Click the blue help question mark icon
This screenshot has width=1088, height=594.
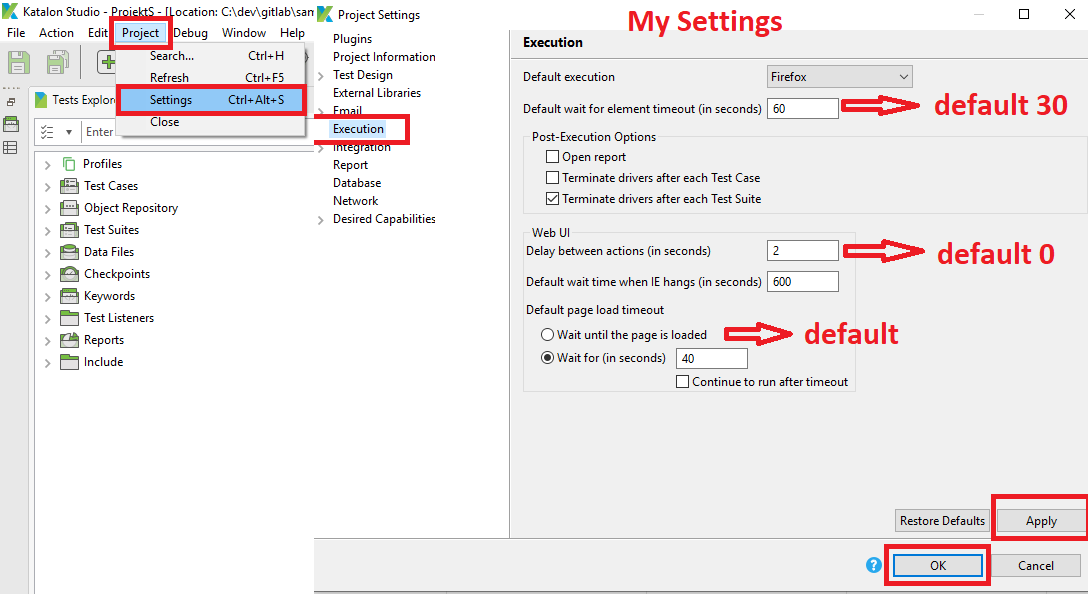click(x=874, y=566)
